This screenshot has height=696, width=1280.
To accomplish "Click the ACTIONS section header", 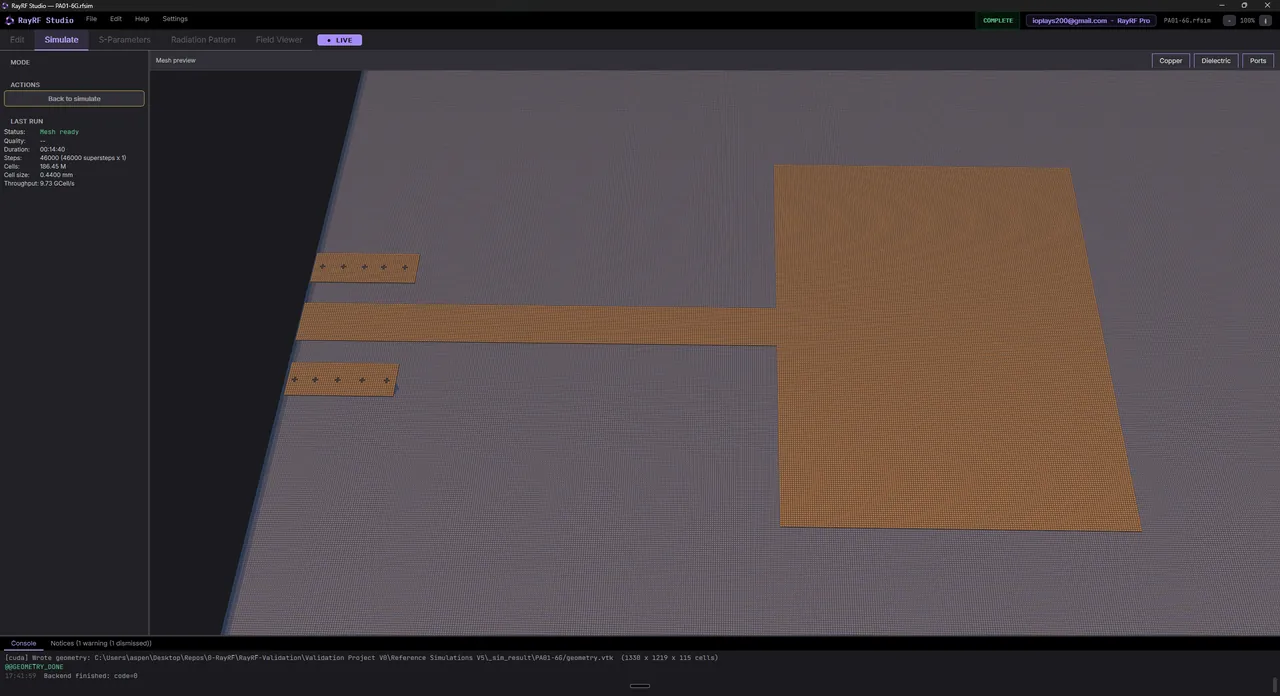I will point(25,85).
